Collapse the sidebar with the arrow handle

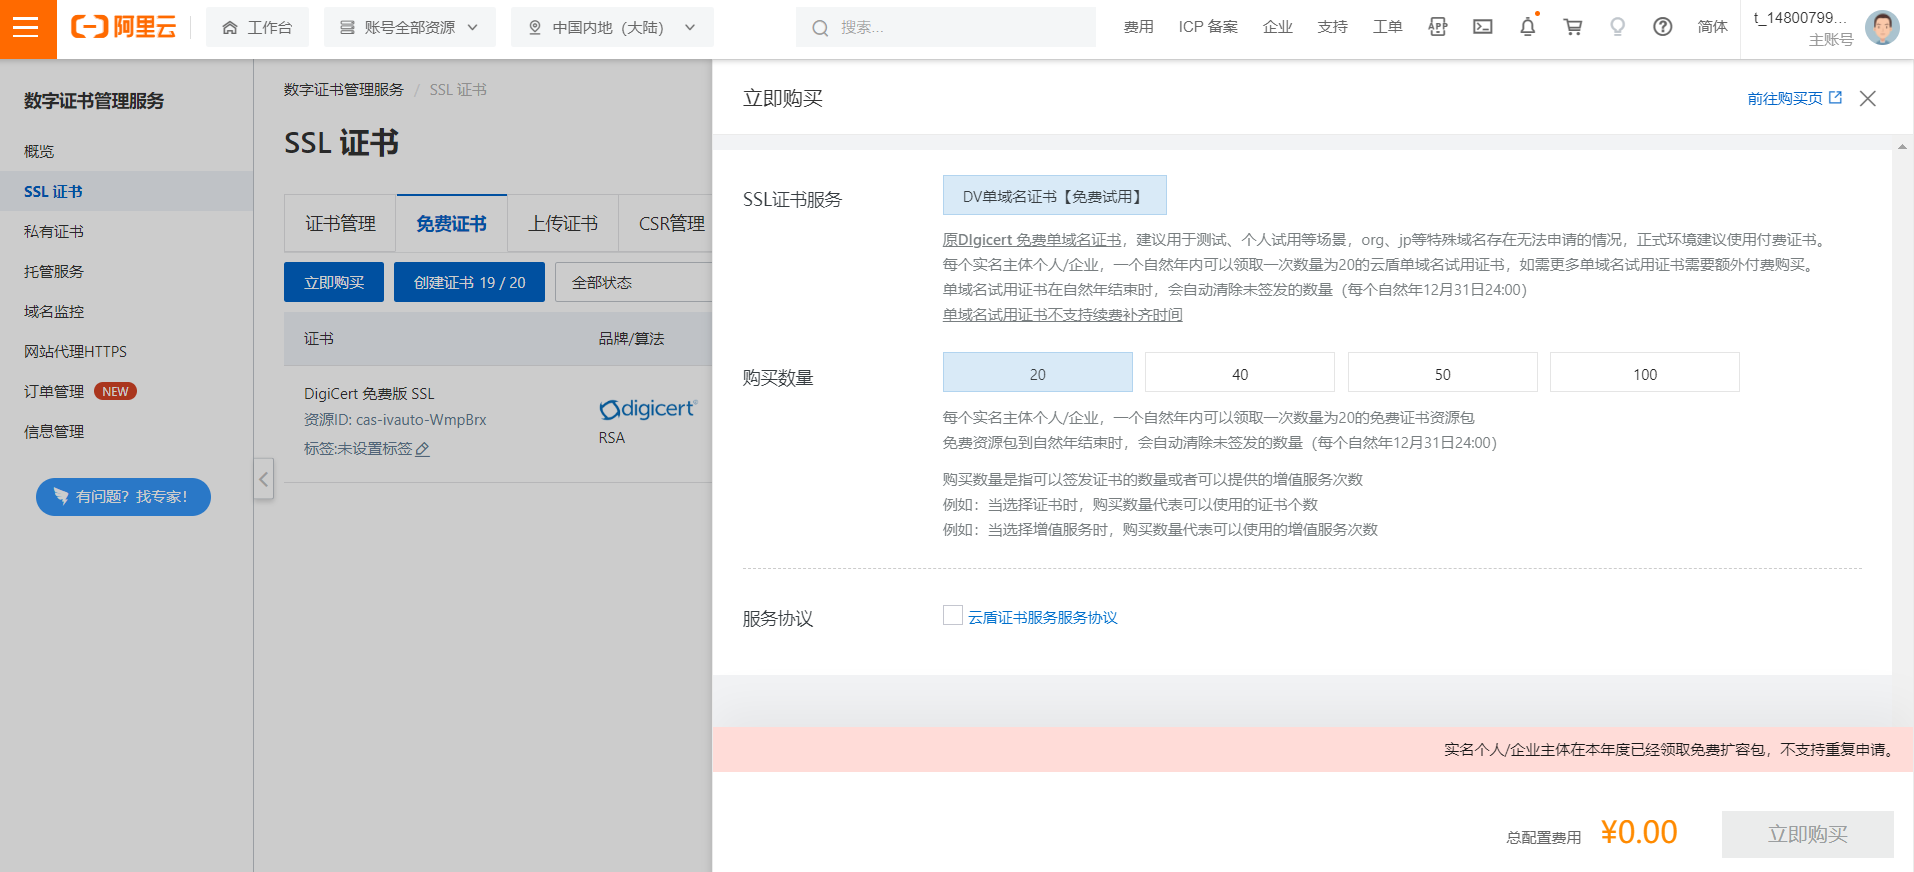(x=264, y=479)
